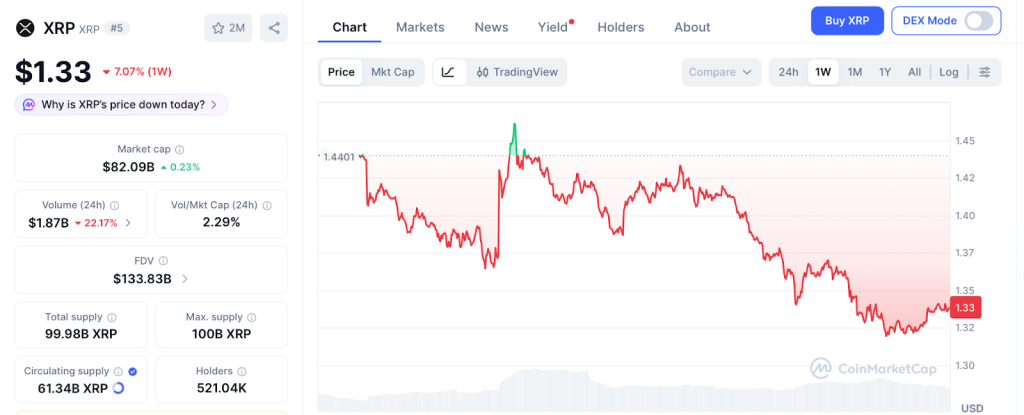Click the Buy XRP button
Viewport: 1024px width, 415px height.
tap(845, 20)
